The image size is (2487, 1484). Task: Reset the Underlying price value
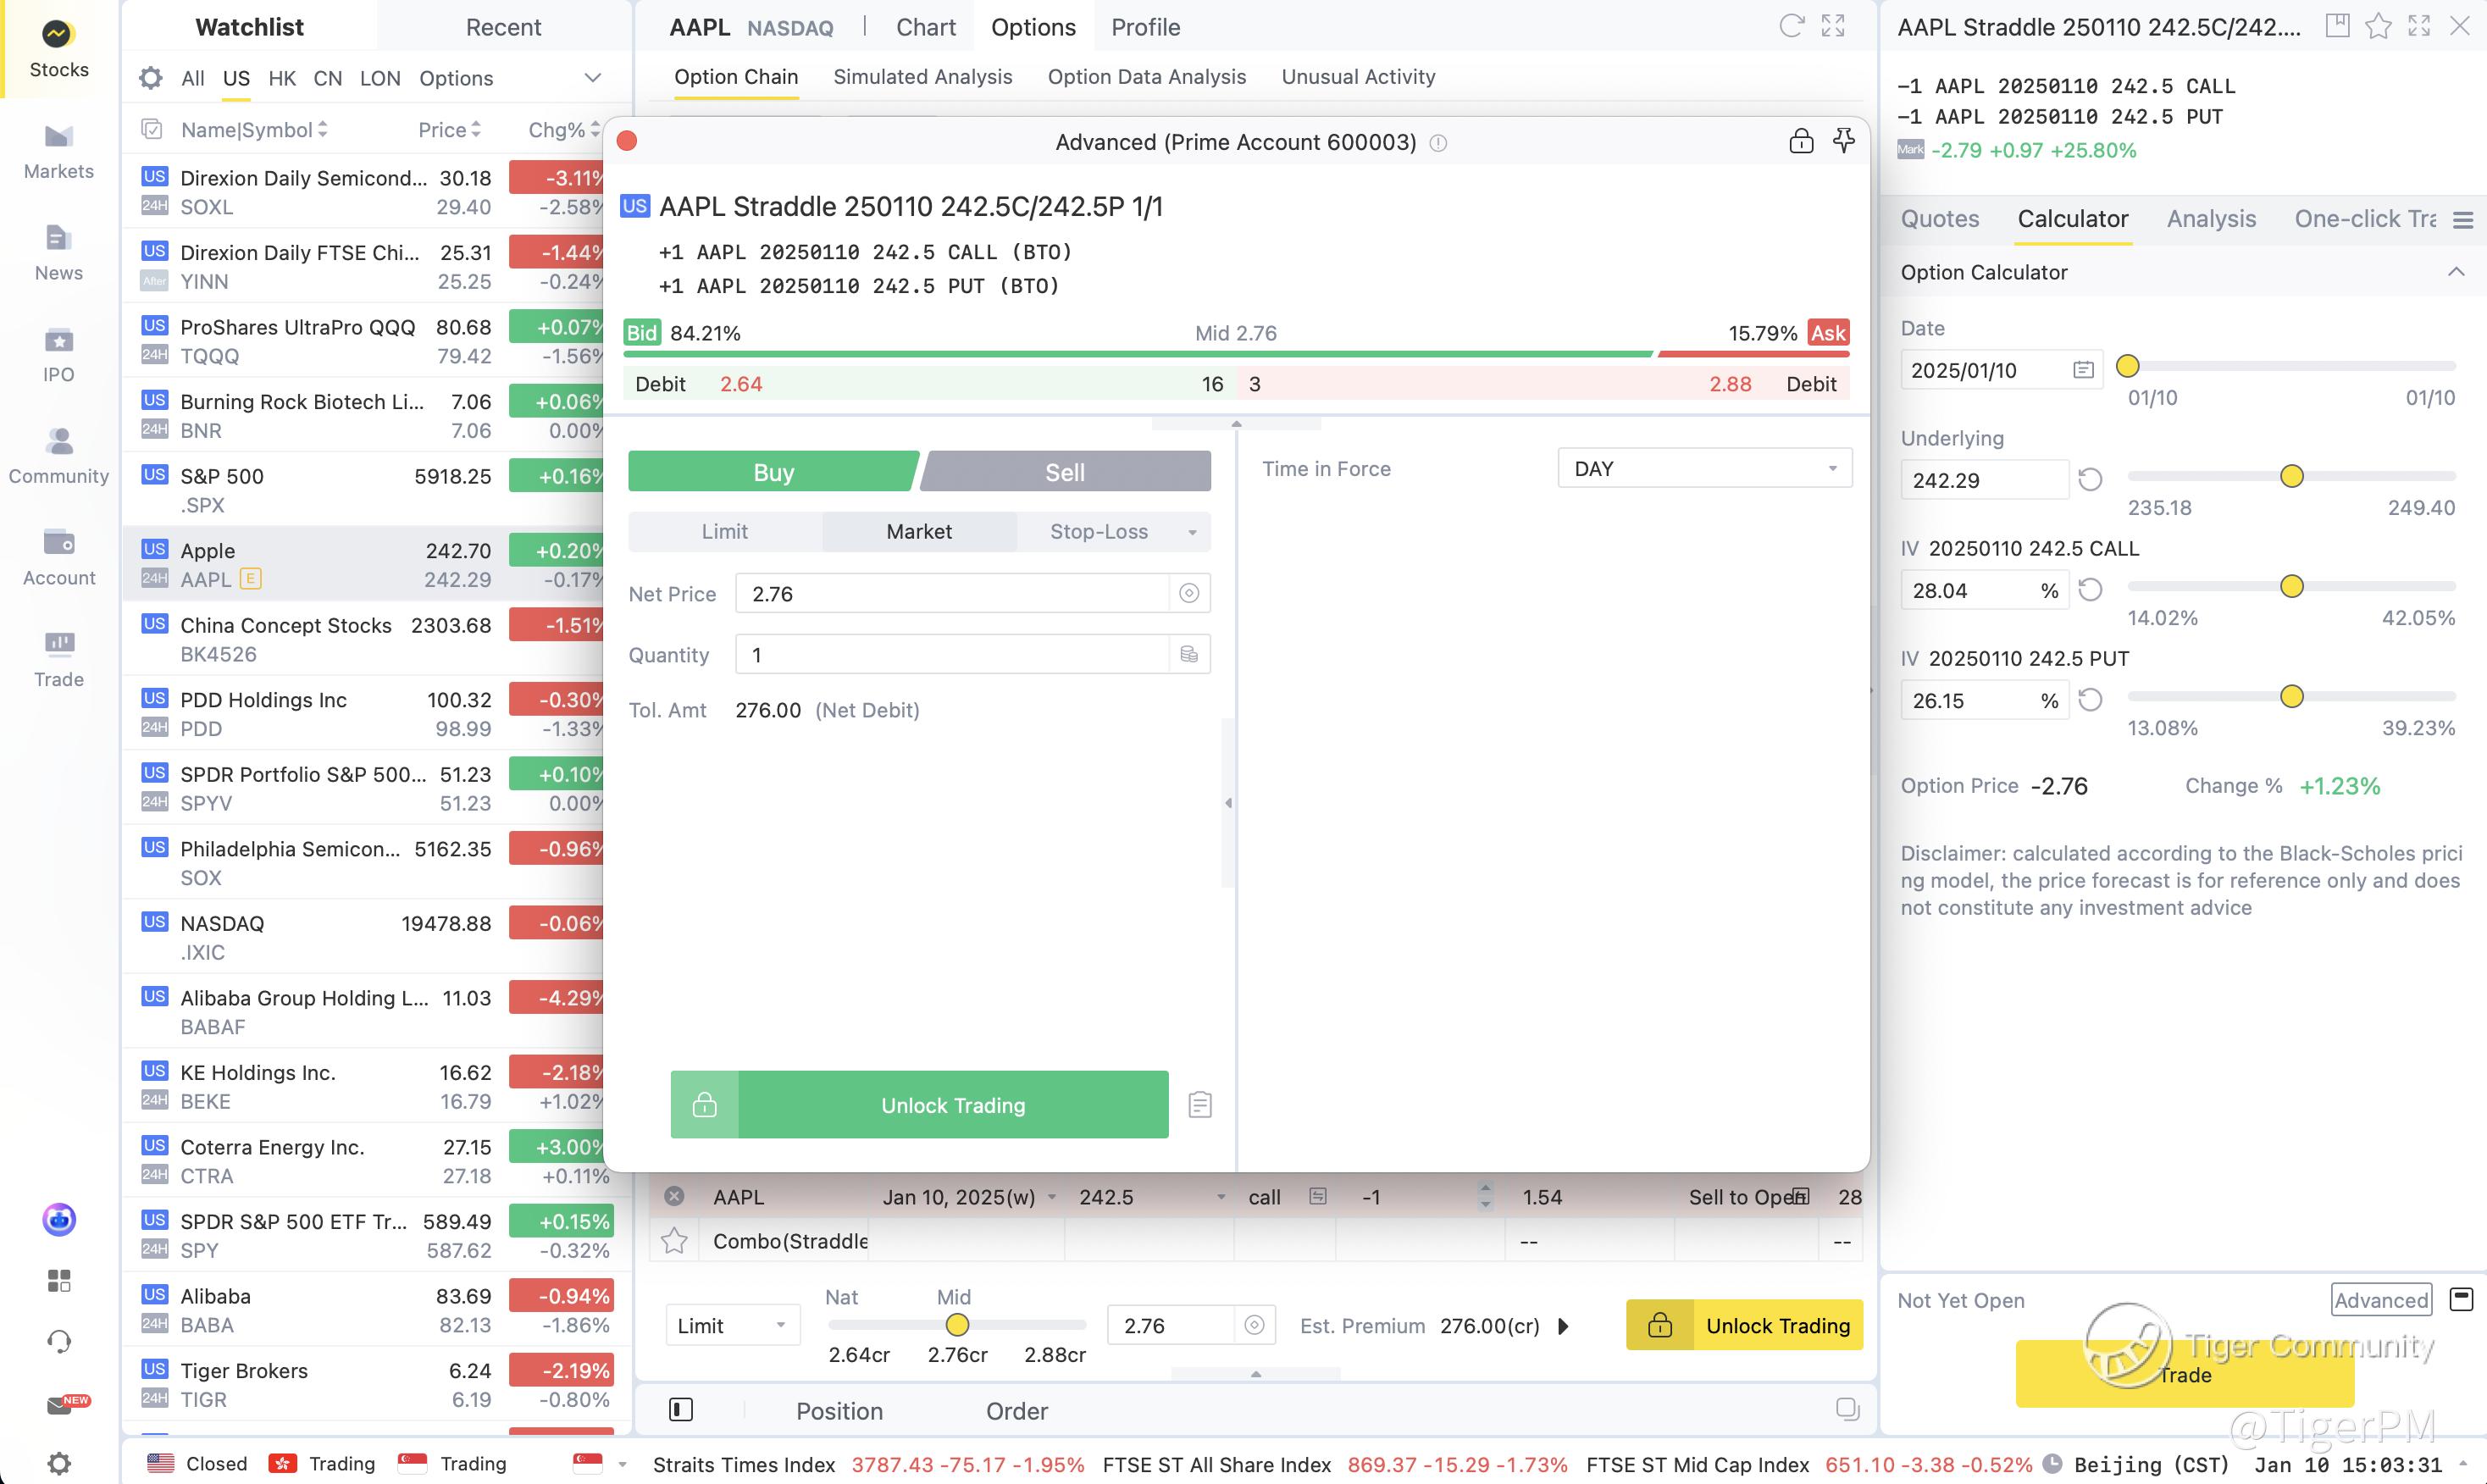2090,480
